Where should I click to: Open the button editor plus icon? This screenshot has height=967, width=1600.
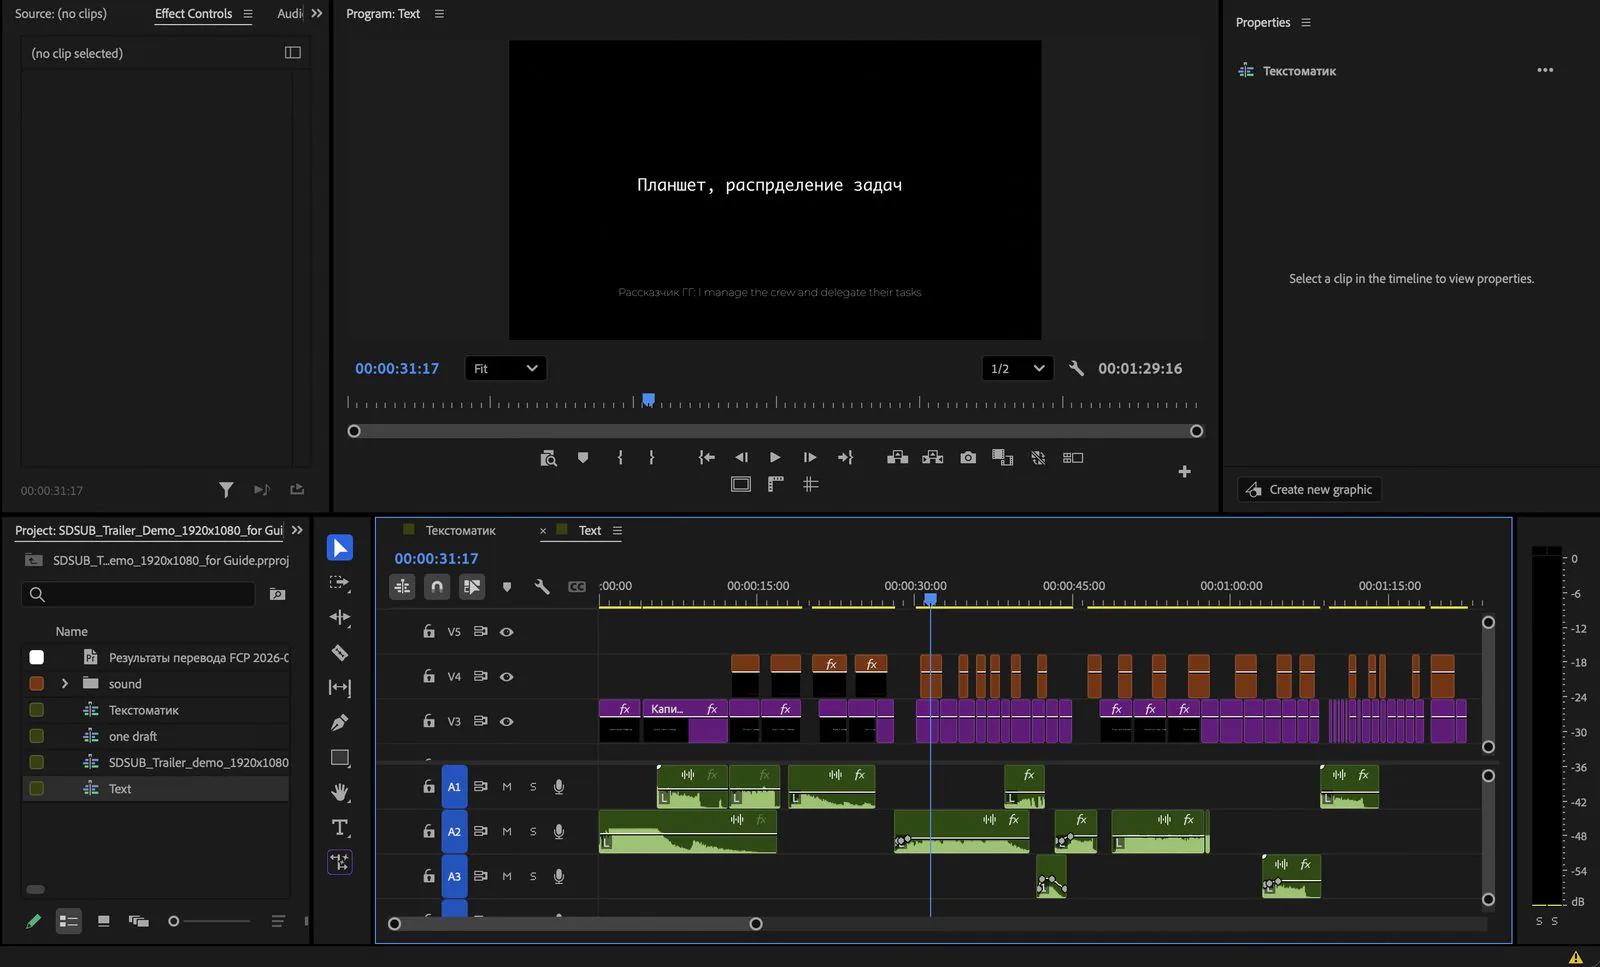pos(1184,471)
